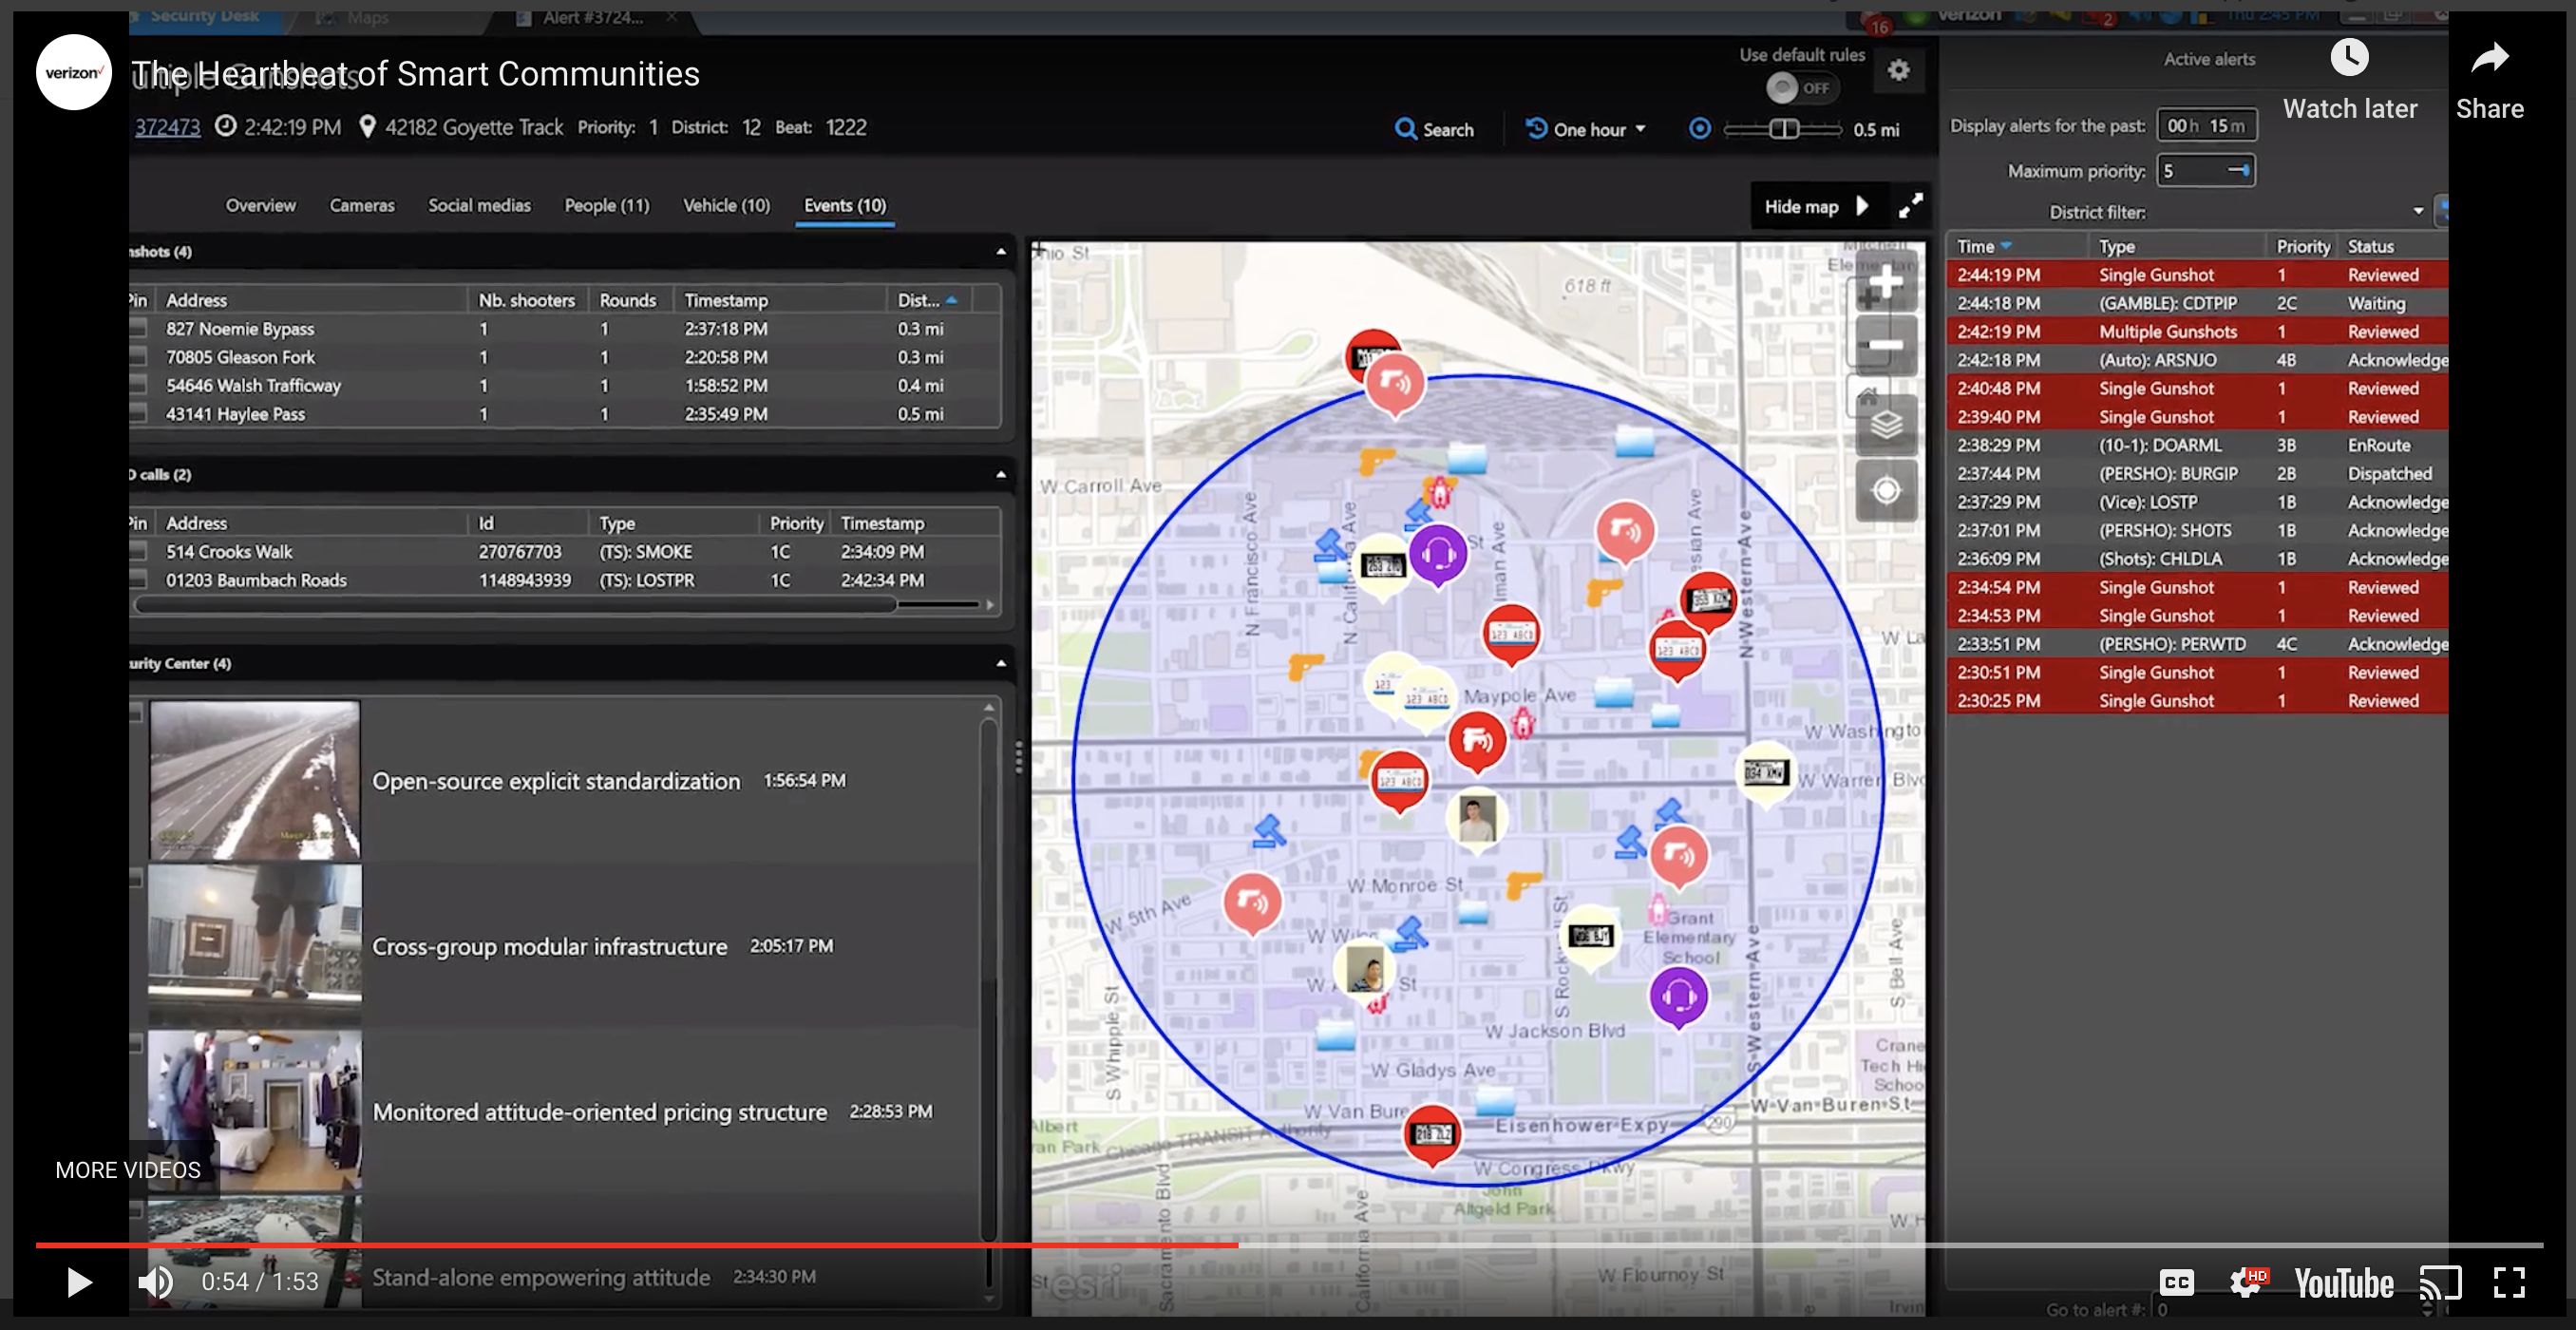Cast video to another device
The width and height of the screenshot is (2576, 1330).
(2440, 1282)
